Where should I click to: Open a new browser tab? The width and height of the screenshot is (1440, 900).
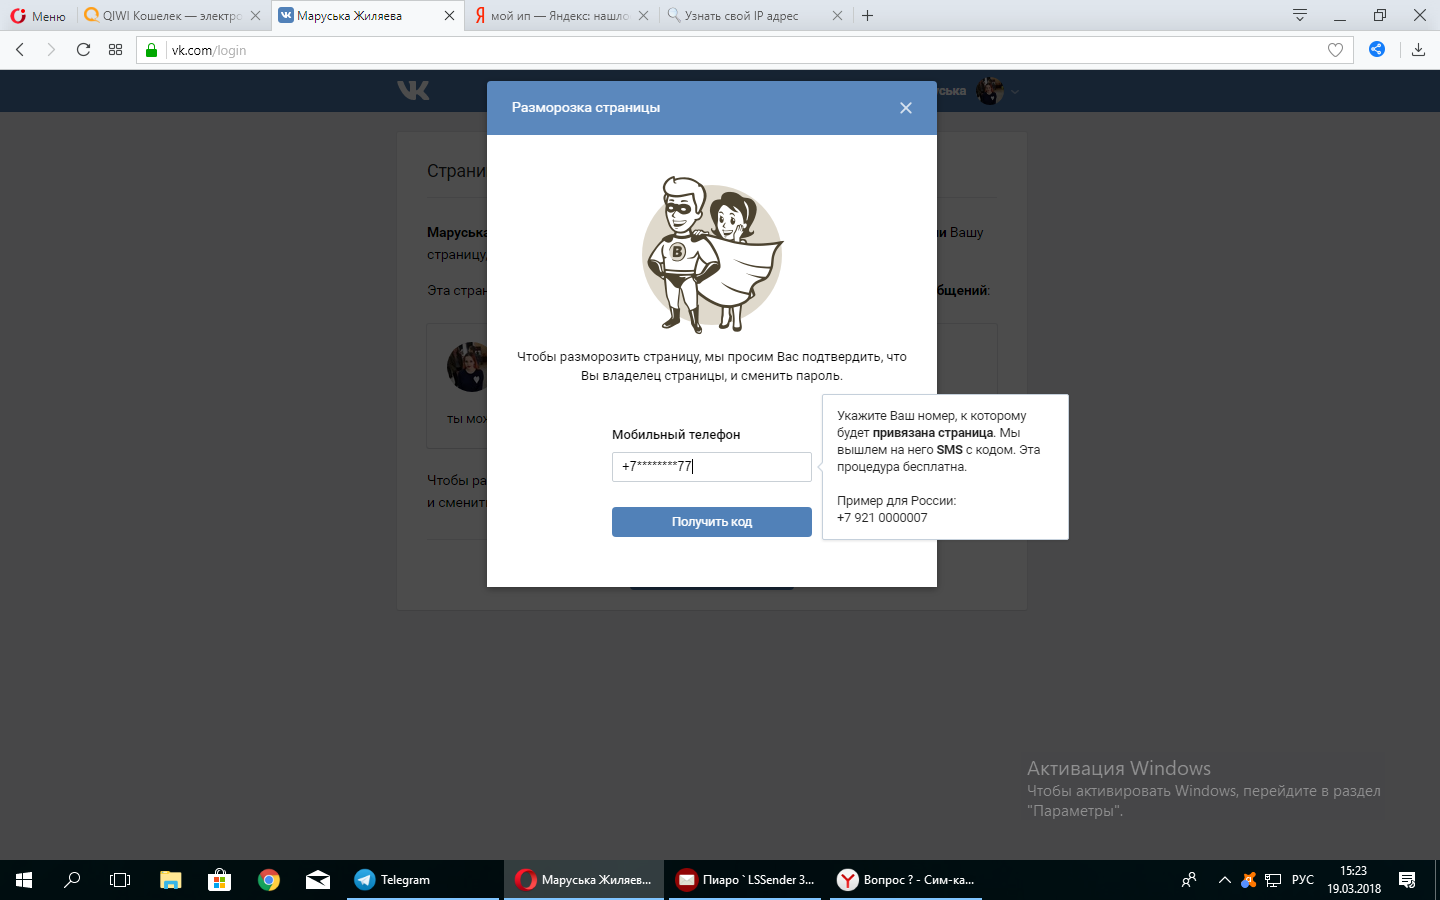(x=867, y=16)
